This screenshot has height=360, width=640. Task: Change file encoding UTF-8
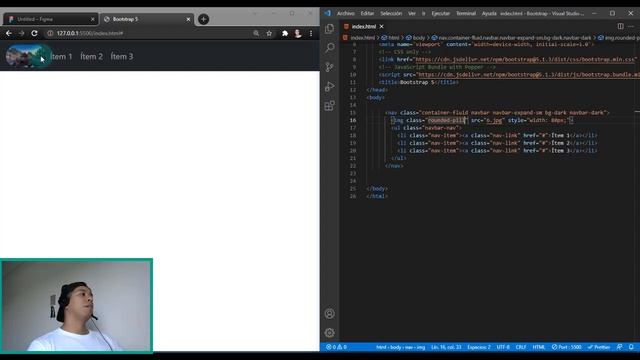click(x=503, y=347)
